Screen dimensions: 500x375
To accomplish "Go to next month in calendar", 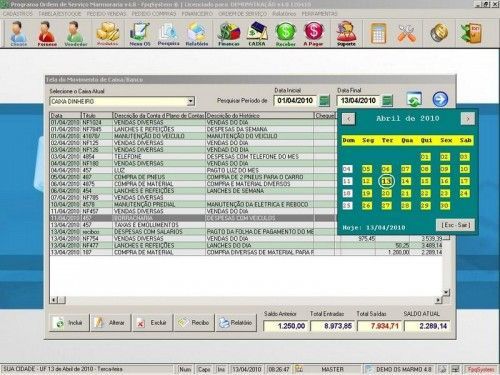I will pos(468,119).
